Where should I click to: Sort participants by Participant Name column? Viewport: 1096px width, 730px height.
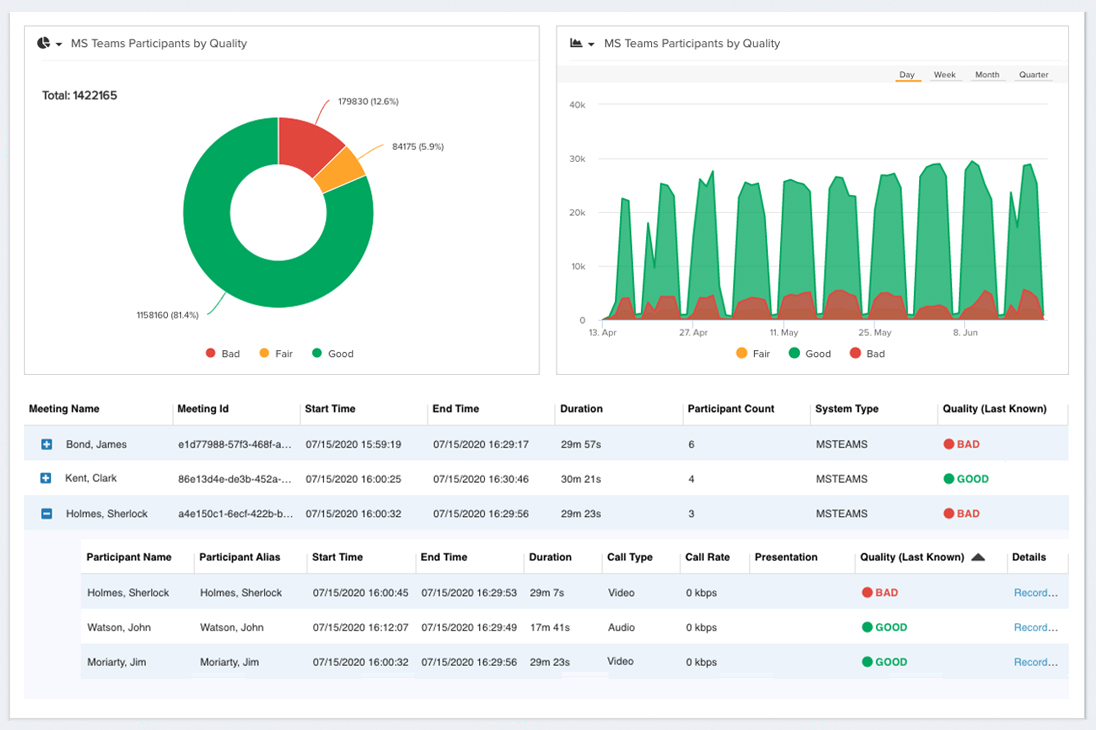pos(129,557)
